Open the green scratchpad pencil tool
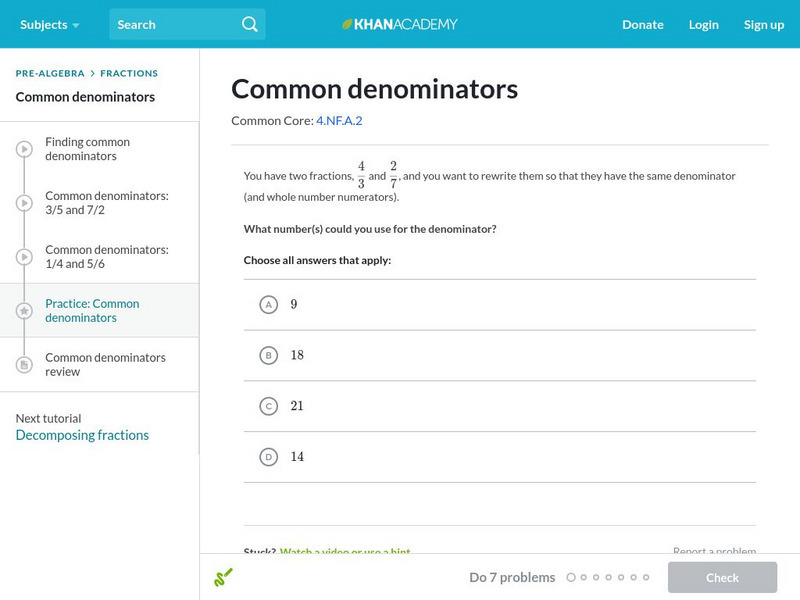The width and height of the screenshot is (800, 600). 223,577
